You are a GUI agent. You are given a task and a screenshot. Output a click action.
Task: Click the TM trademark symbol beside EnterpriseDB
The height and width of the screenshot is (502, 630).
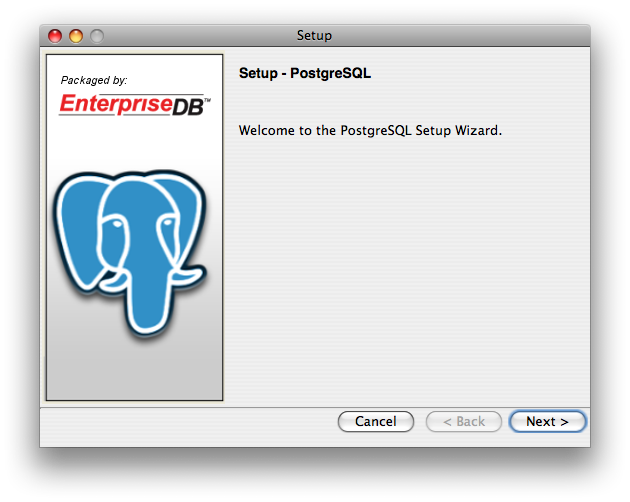207,100
